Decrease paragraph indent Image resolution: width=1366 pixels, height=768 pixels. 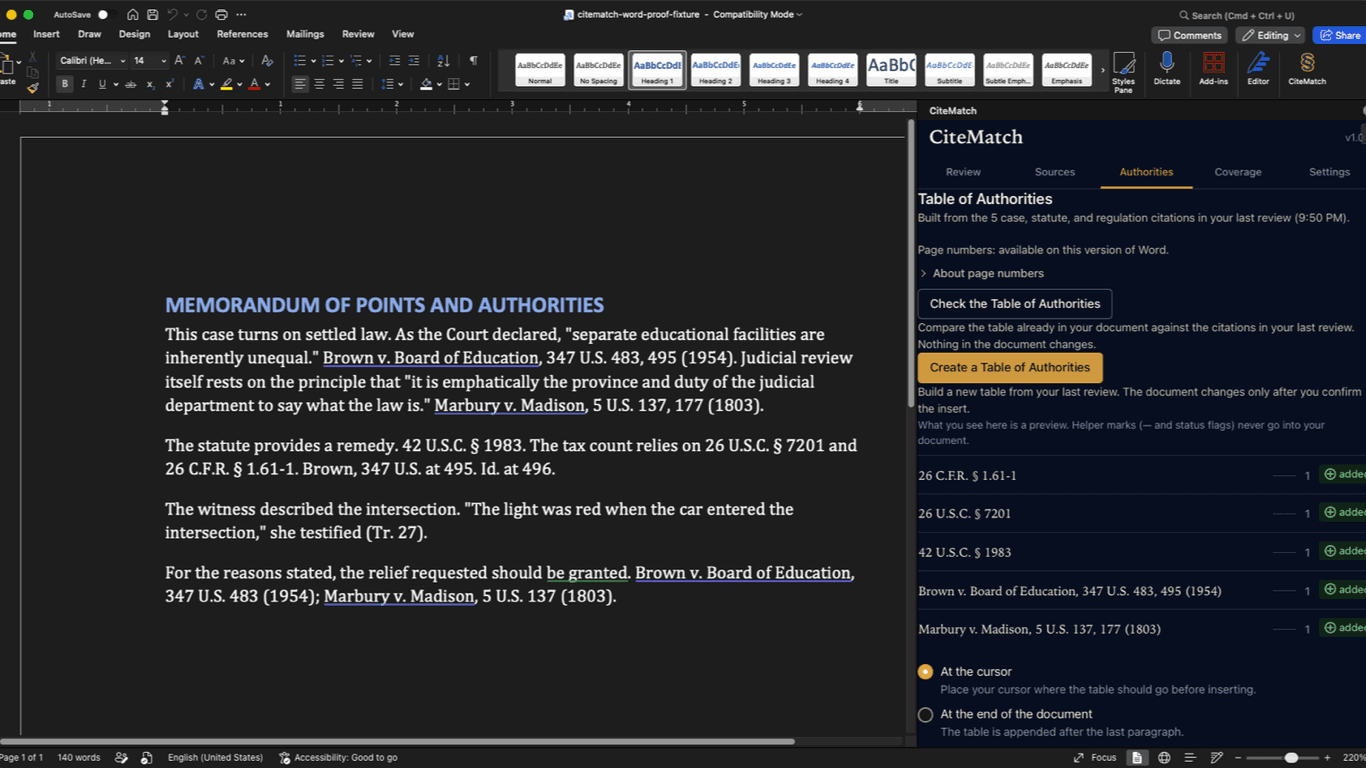(x=395, y=61)
